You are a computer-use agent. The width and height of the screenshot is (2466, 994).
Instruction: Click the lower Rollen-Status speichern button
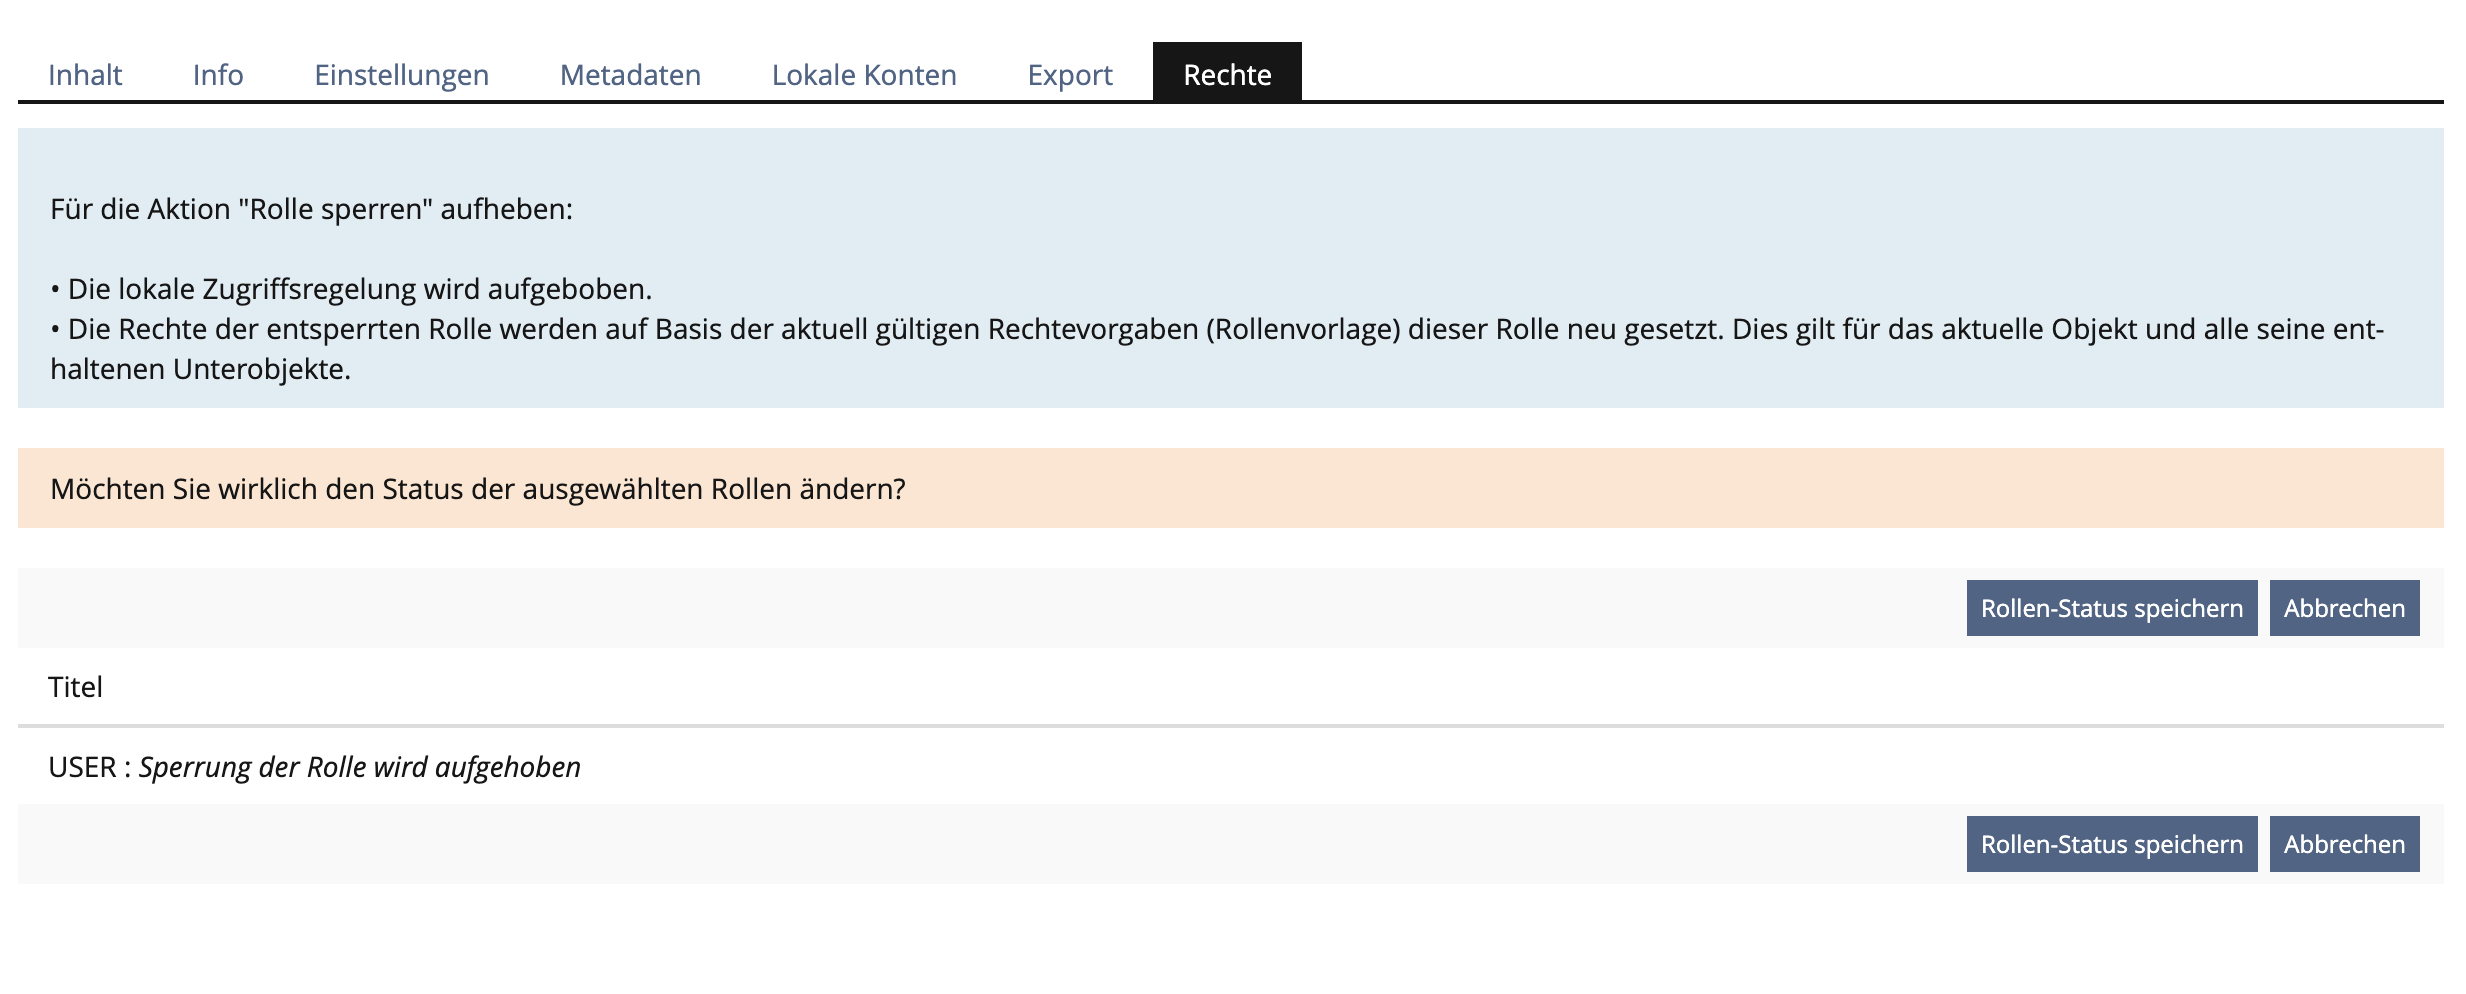(x=2110, y=844)
